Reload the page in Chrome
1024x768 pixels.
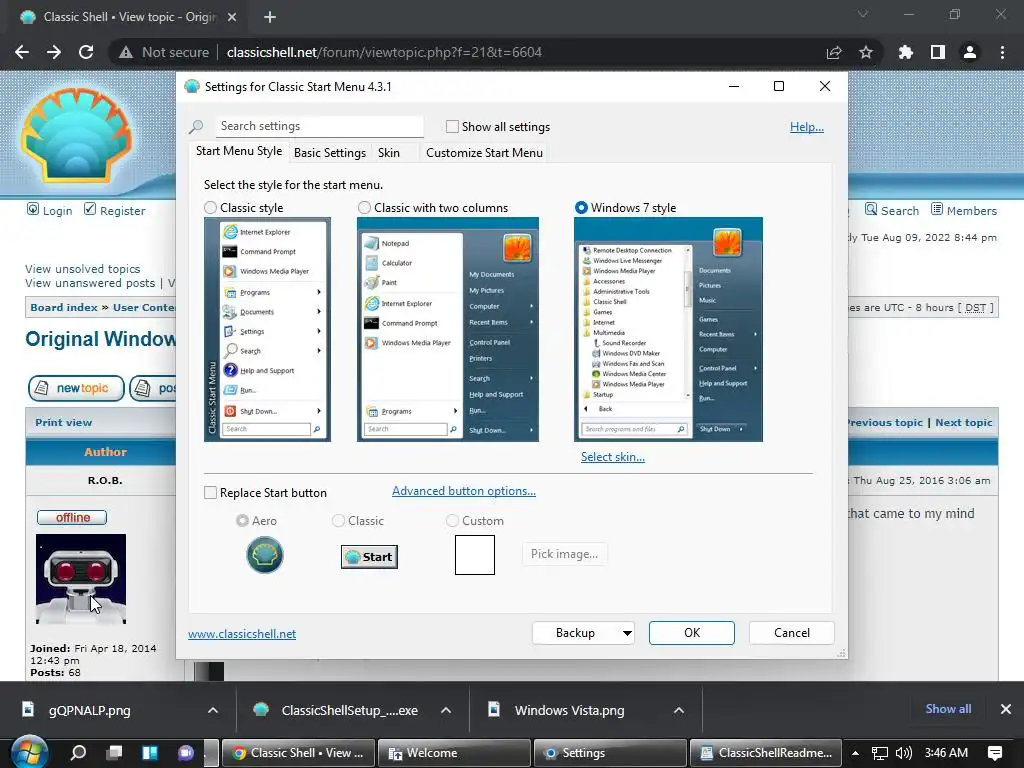click(x=86, y=52)
